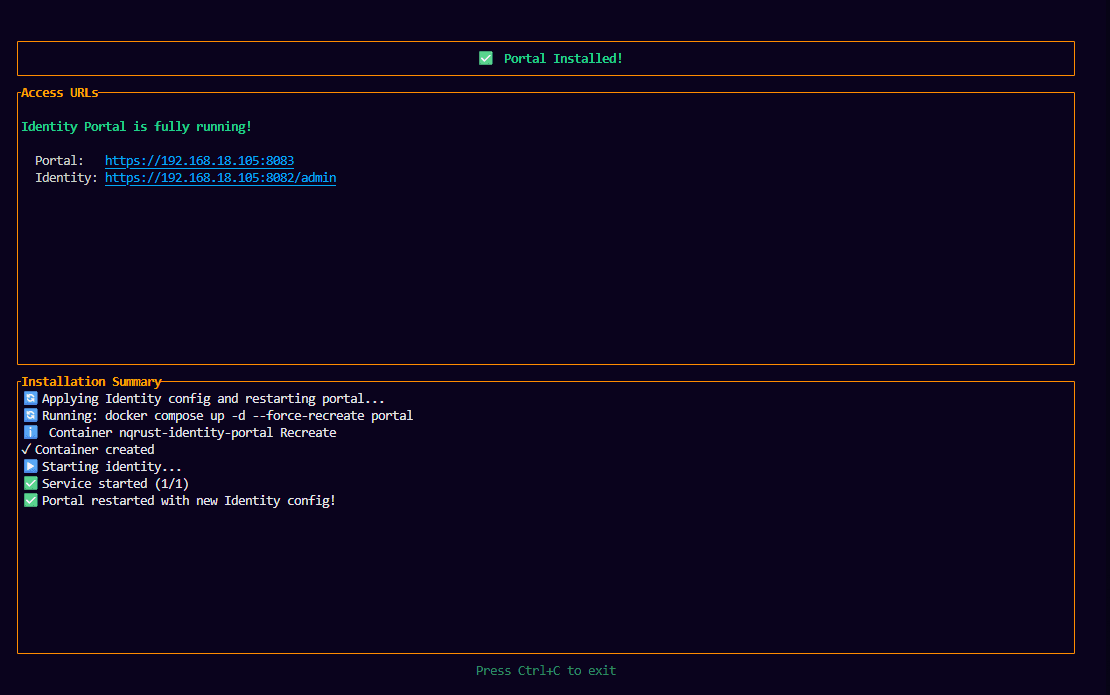
Task: Click 'Identity Portal is fully running!' message
Action: [x=137, y=127]
